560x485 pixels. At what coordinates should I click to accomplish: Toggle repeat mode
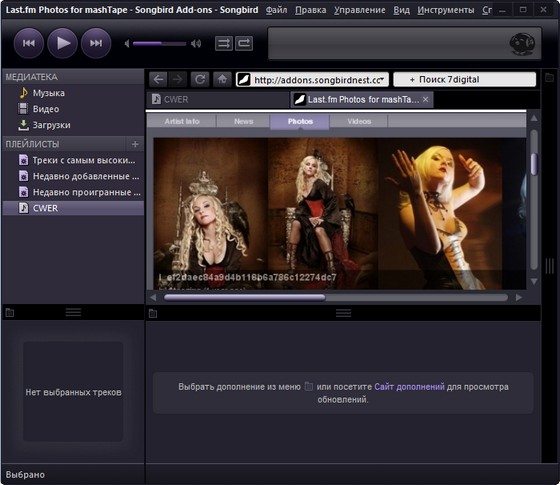244,44
